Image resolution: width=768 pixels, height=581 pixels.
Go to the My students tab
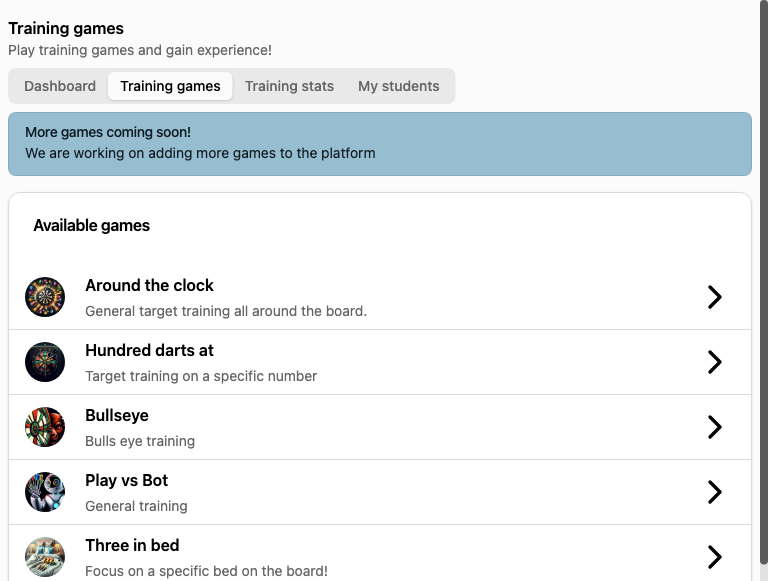pyautogui.click(x=399, y=86)
